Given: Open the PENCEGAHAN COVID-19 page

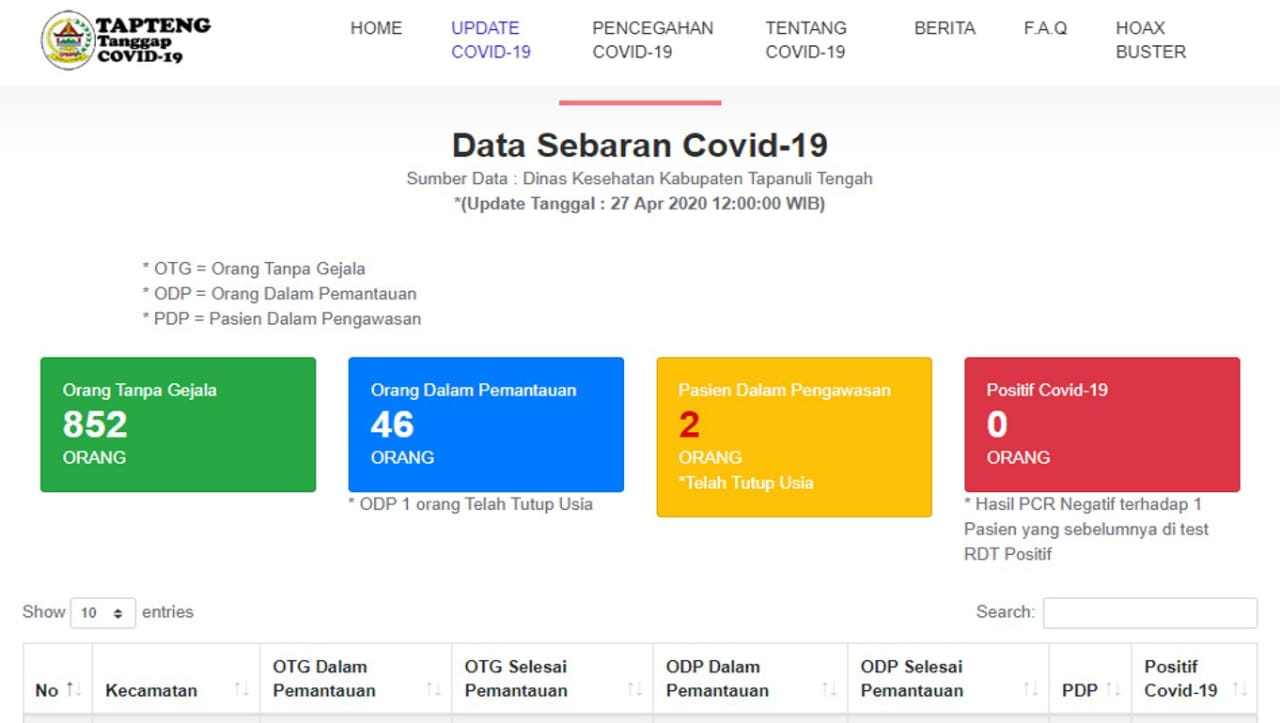Looking at the screenshot, I should tap(652, 40).
